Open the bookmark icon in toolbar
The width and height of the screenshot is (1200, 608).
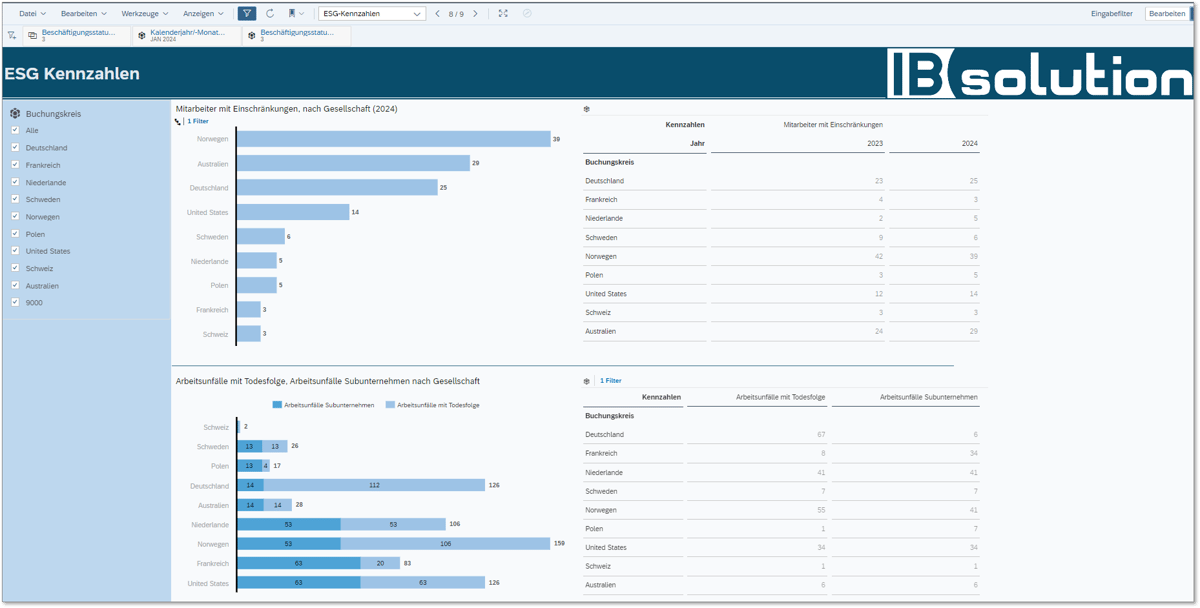coord(293,14)
